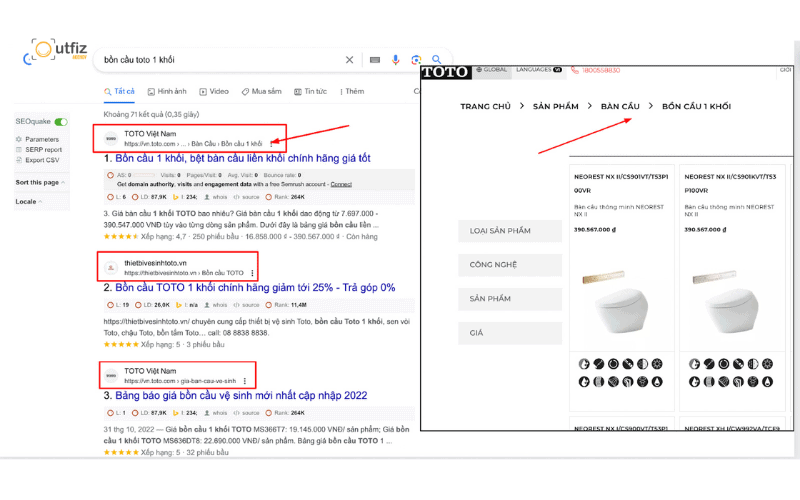Click the Export CSV link

[x=42, y=160]
